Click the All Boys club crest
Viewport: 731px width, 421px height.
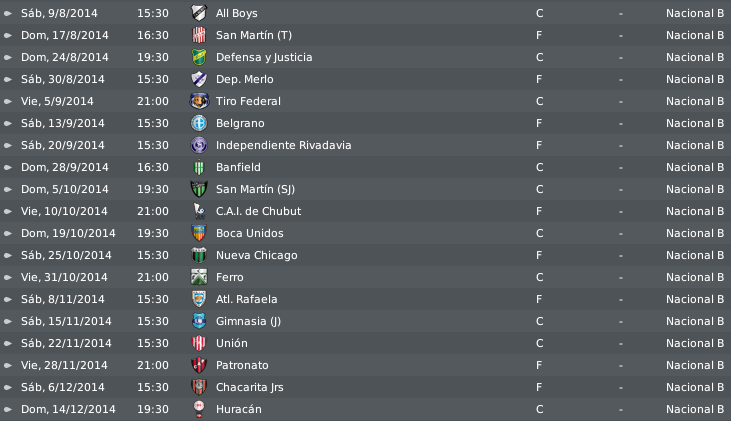(199, 13)
